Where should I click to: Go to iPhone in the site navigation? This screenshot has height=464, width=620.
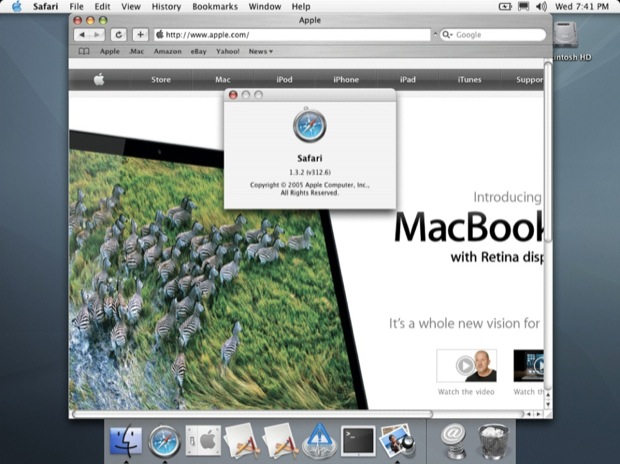pyautogui.click(x=346, y=80)
